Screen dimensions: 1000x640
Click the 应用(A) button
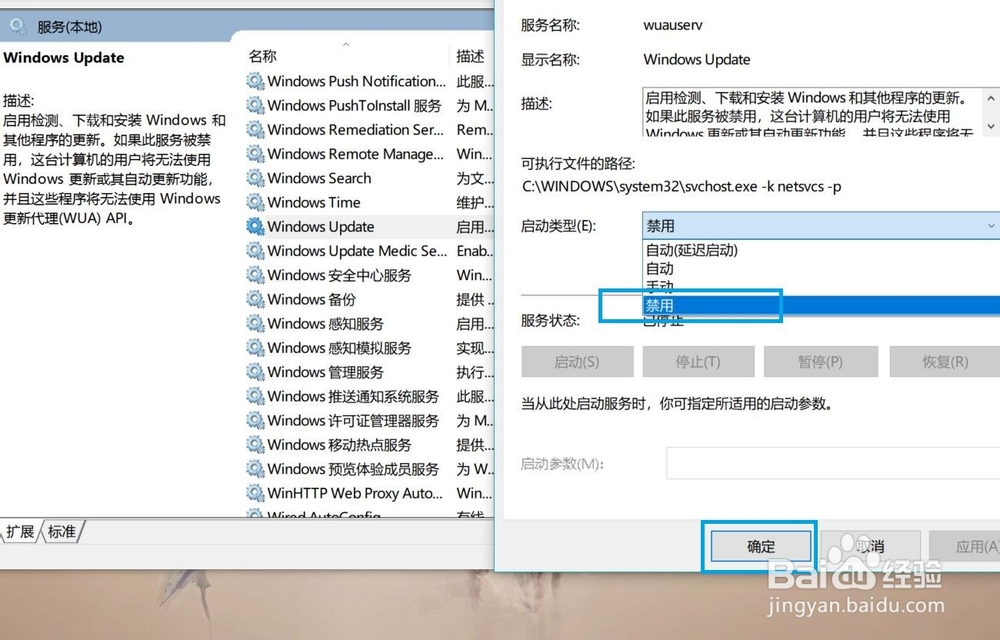click(964, 546)
